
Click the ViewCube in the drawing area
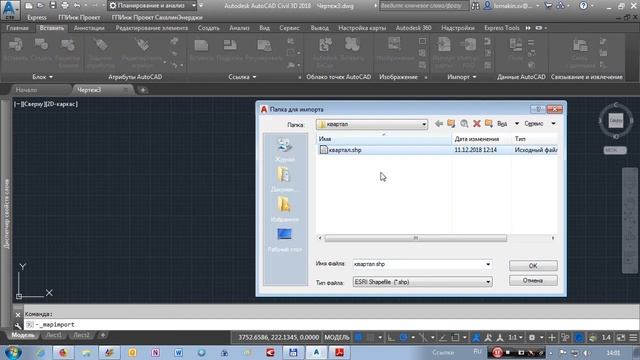[x=616, y=121]
